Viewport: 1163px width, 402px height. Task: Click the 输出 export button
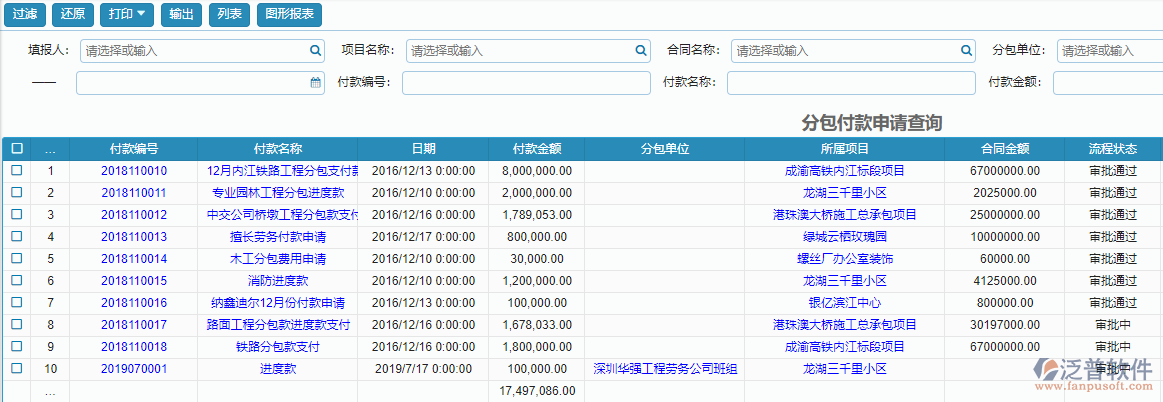point(181,15)
